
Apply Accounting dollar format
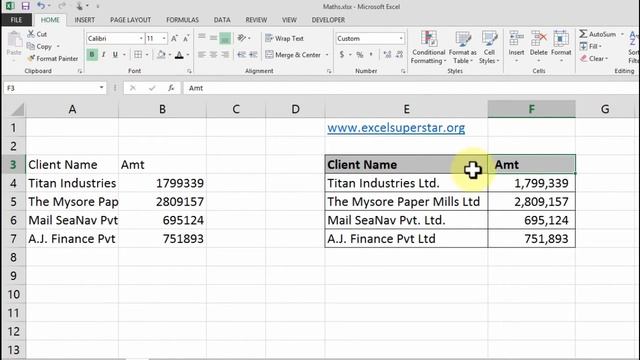342,54
